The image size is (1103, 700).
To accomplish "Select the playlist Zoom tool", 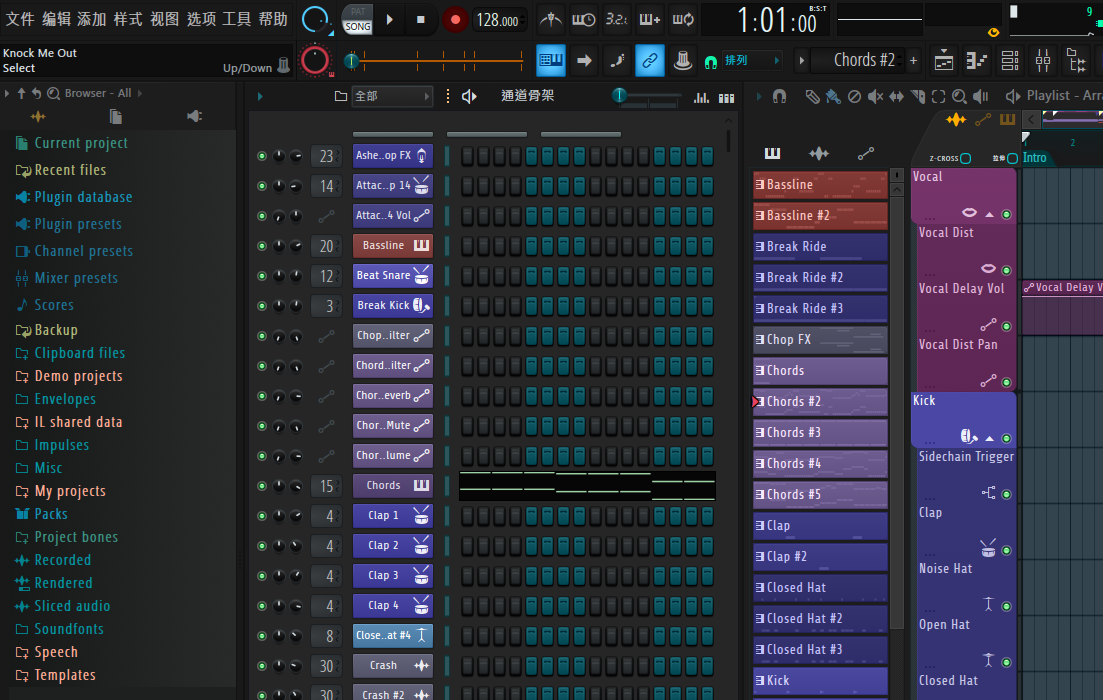I will point(959,96).
